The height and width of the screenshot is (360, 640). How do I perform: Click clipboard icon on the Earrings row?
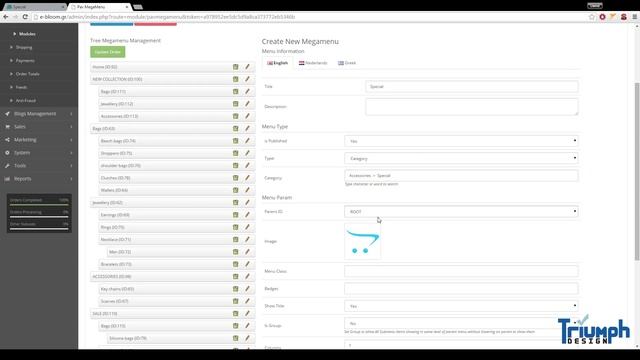click(x=236, y=215)
